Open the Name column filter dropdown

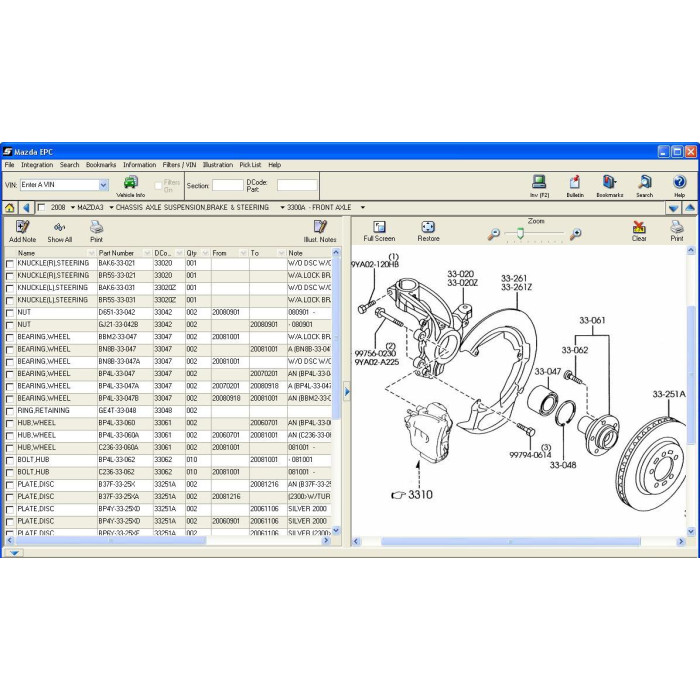[x=91, y=253]
